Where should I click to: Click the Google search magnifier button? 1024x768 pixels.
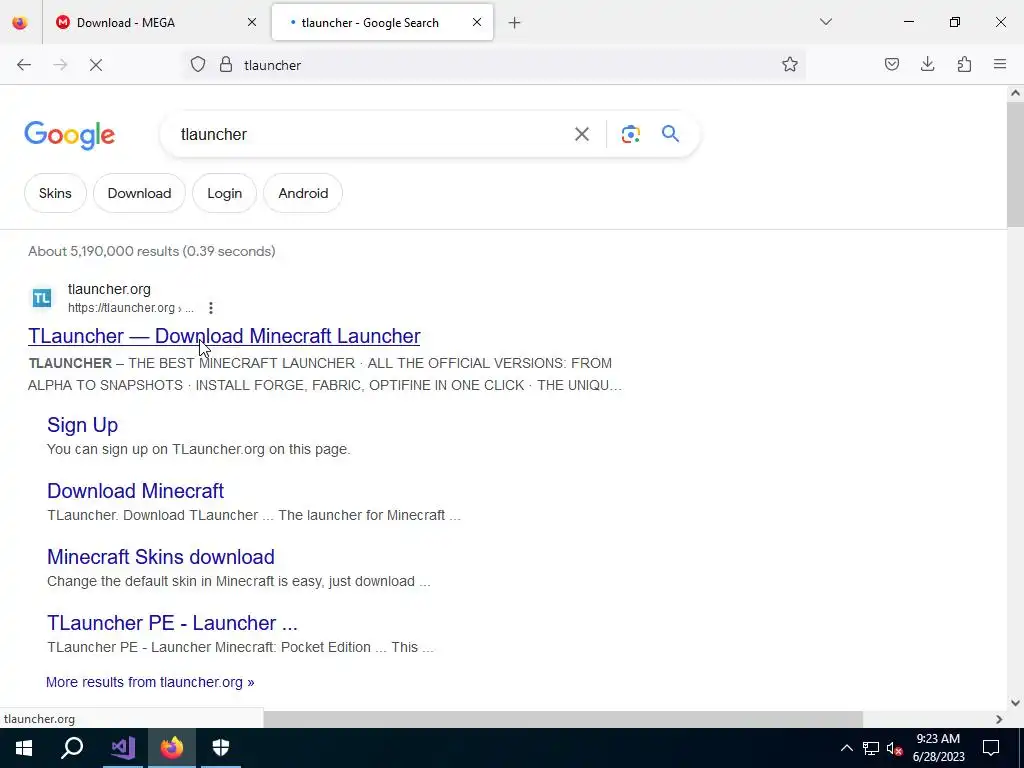[x=670, y=134]
